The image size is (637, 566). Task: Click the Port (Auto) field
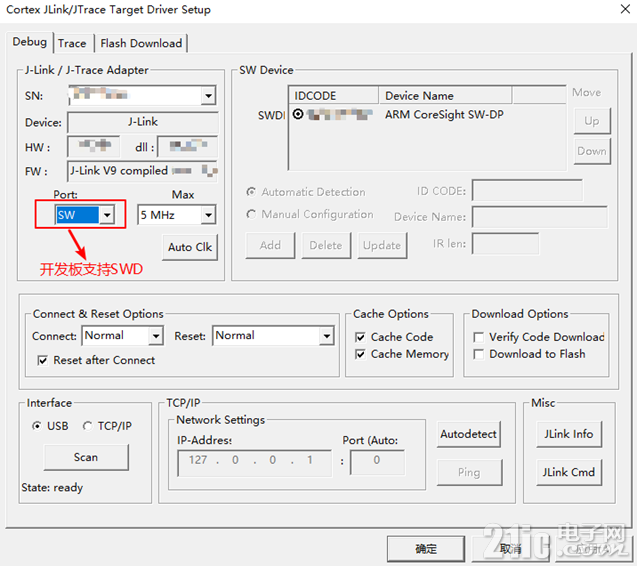tap(377, 462)
